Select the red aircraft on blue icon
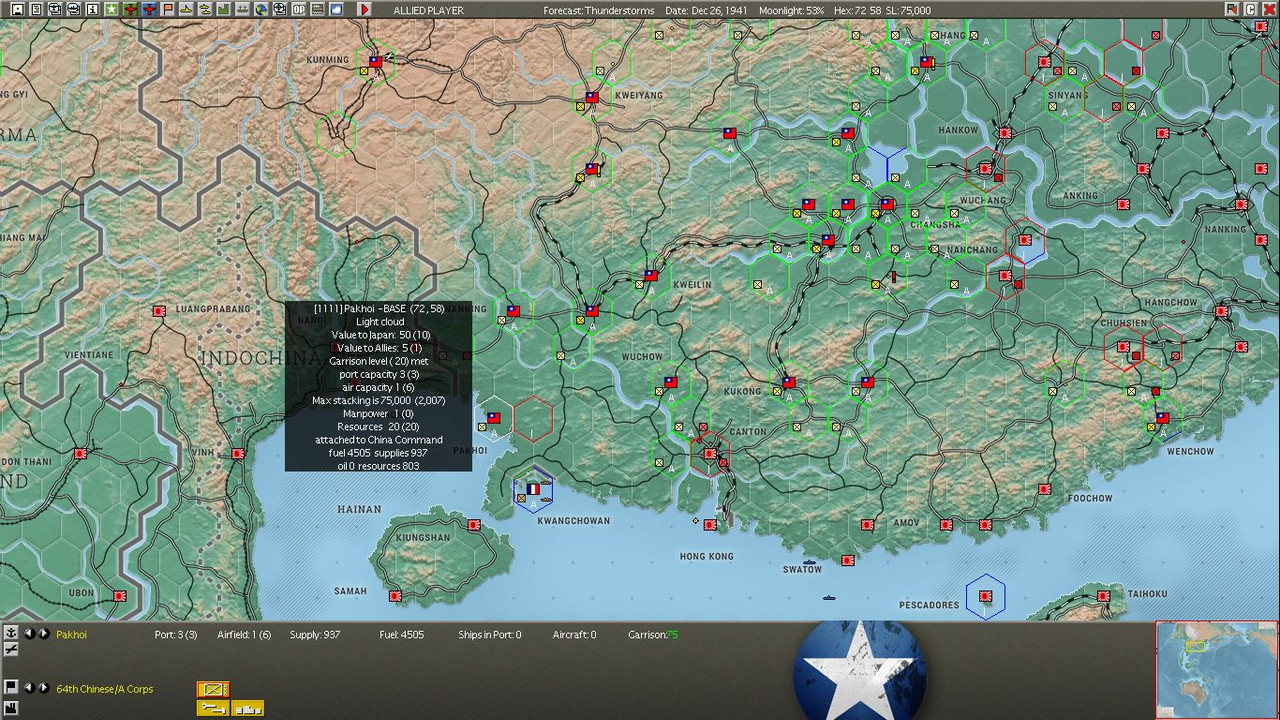The image size is (1280, 720). 150,10
